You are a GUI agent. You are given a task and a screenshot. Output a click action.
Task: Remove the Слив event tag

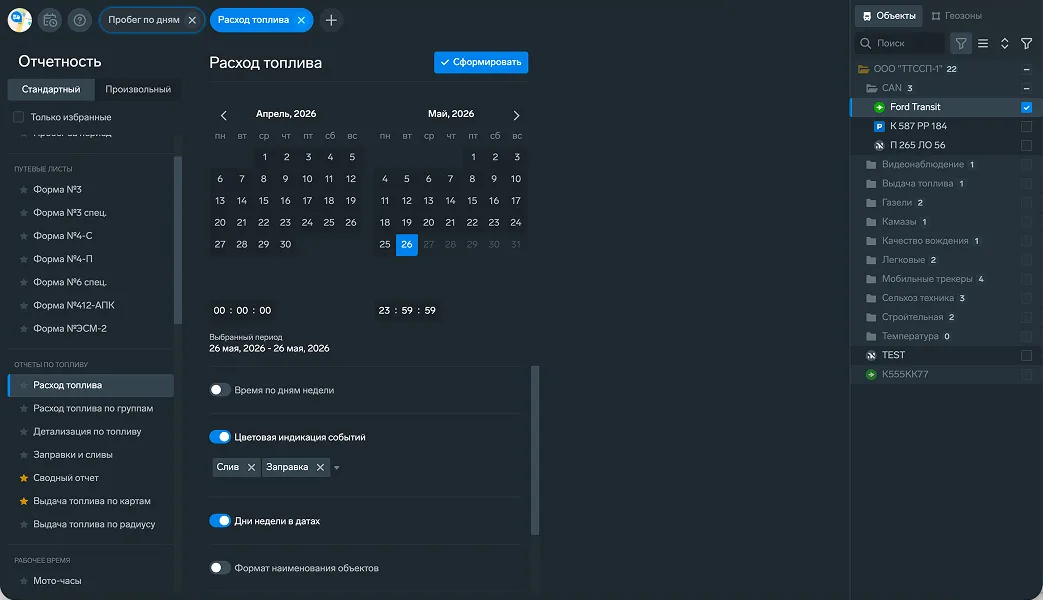pyautogui.click(x=251, y=468)
